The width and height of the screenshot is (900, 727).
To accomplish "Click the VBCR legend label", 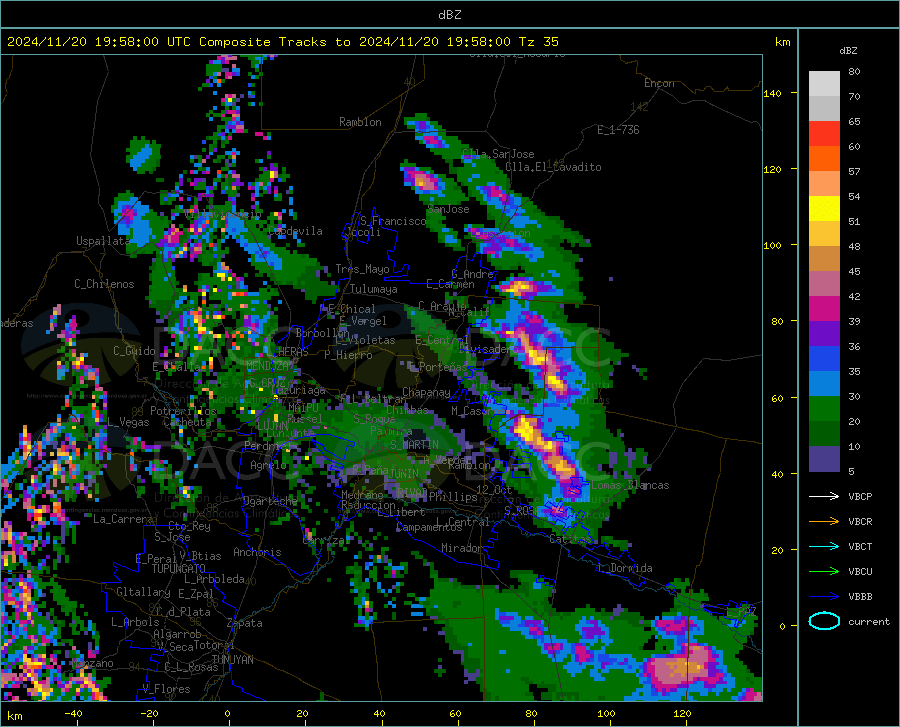I will click(860, 522).
